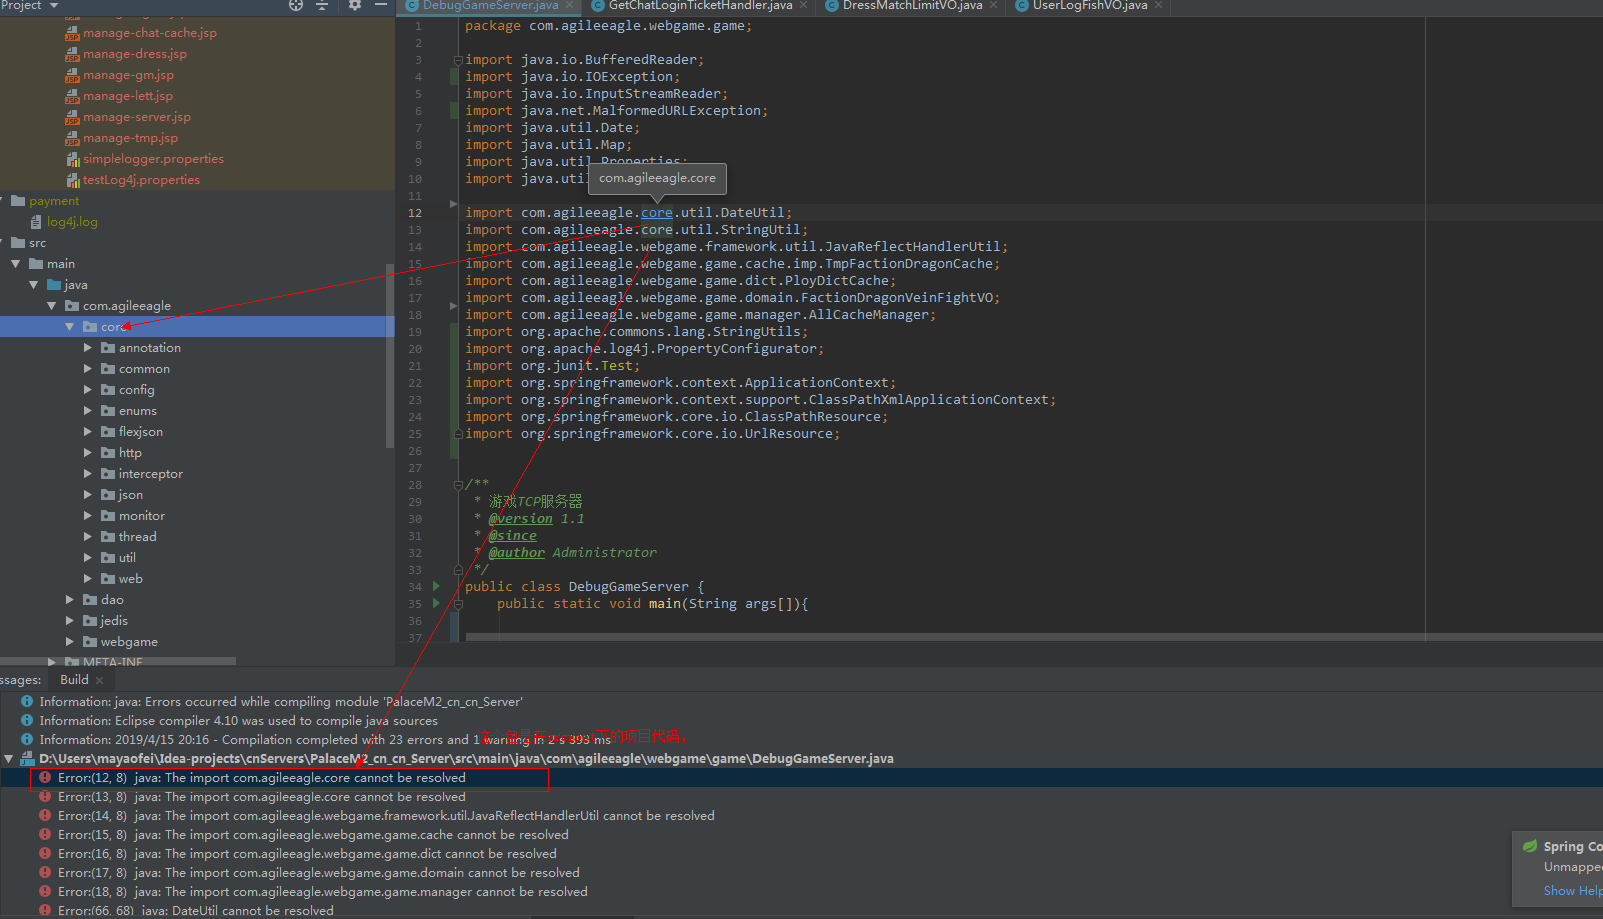The height and width of the screenshot is (919, 1603).
Task: Click run gutter icon beside class DebugGameServer
Action: (x=436, y=587)
